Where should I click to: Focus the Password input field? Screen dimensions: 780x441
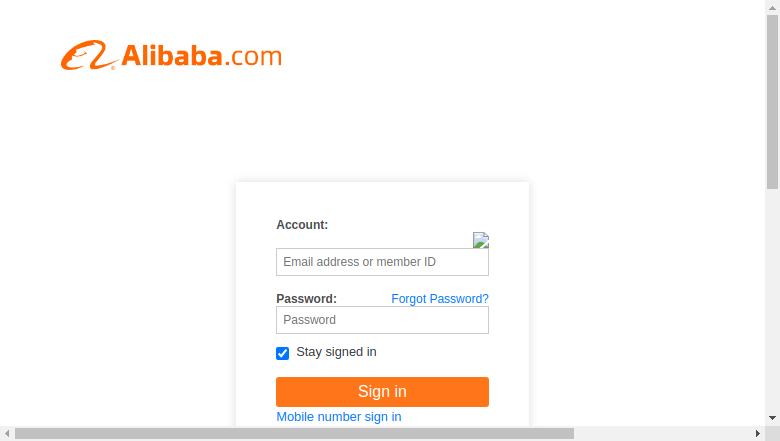pyautogui.click(x=382, y=320)
